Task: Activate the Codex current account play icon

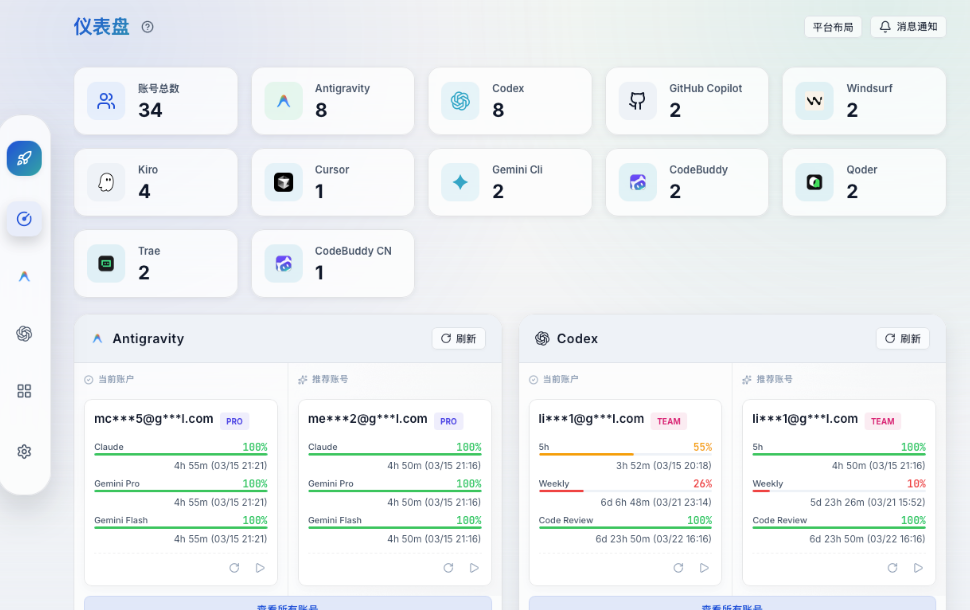Action: [x=705, y=568]
